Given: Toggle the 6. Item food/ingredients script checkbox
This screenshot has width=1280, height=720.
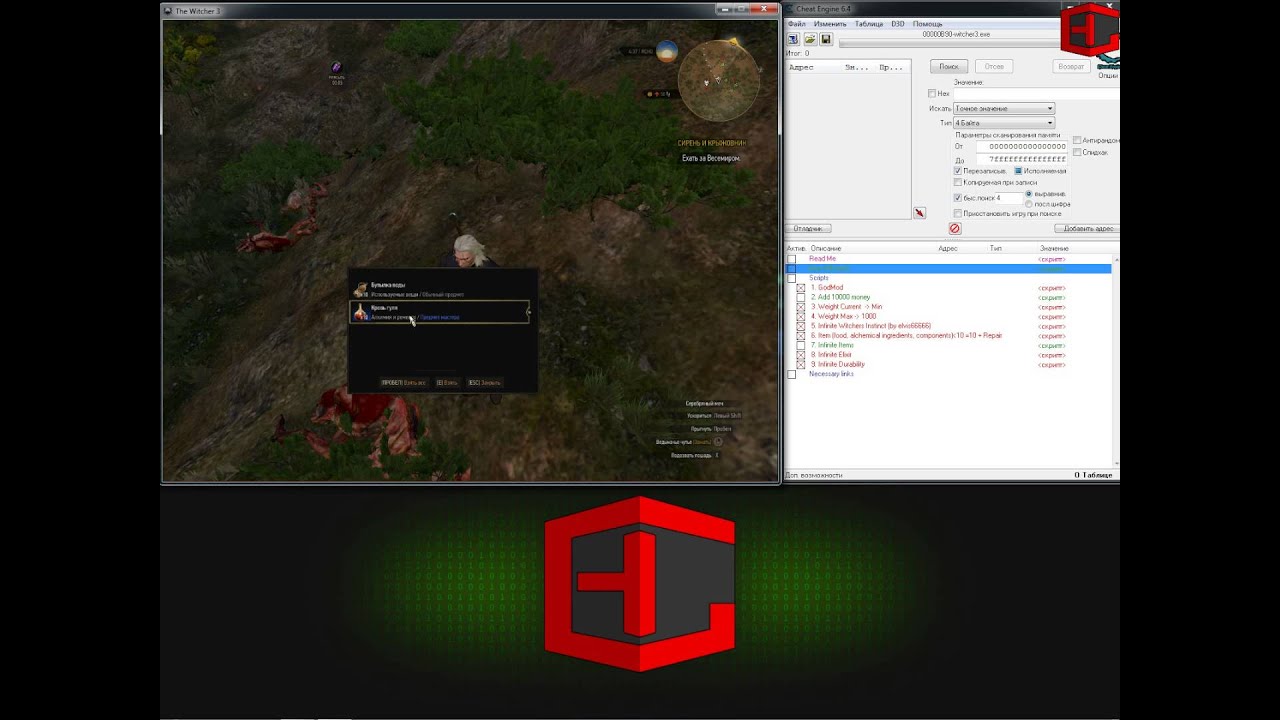Looking at the screenshot, I should [x=800, y=336].
